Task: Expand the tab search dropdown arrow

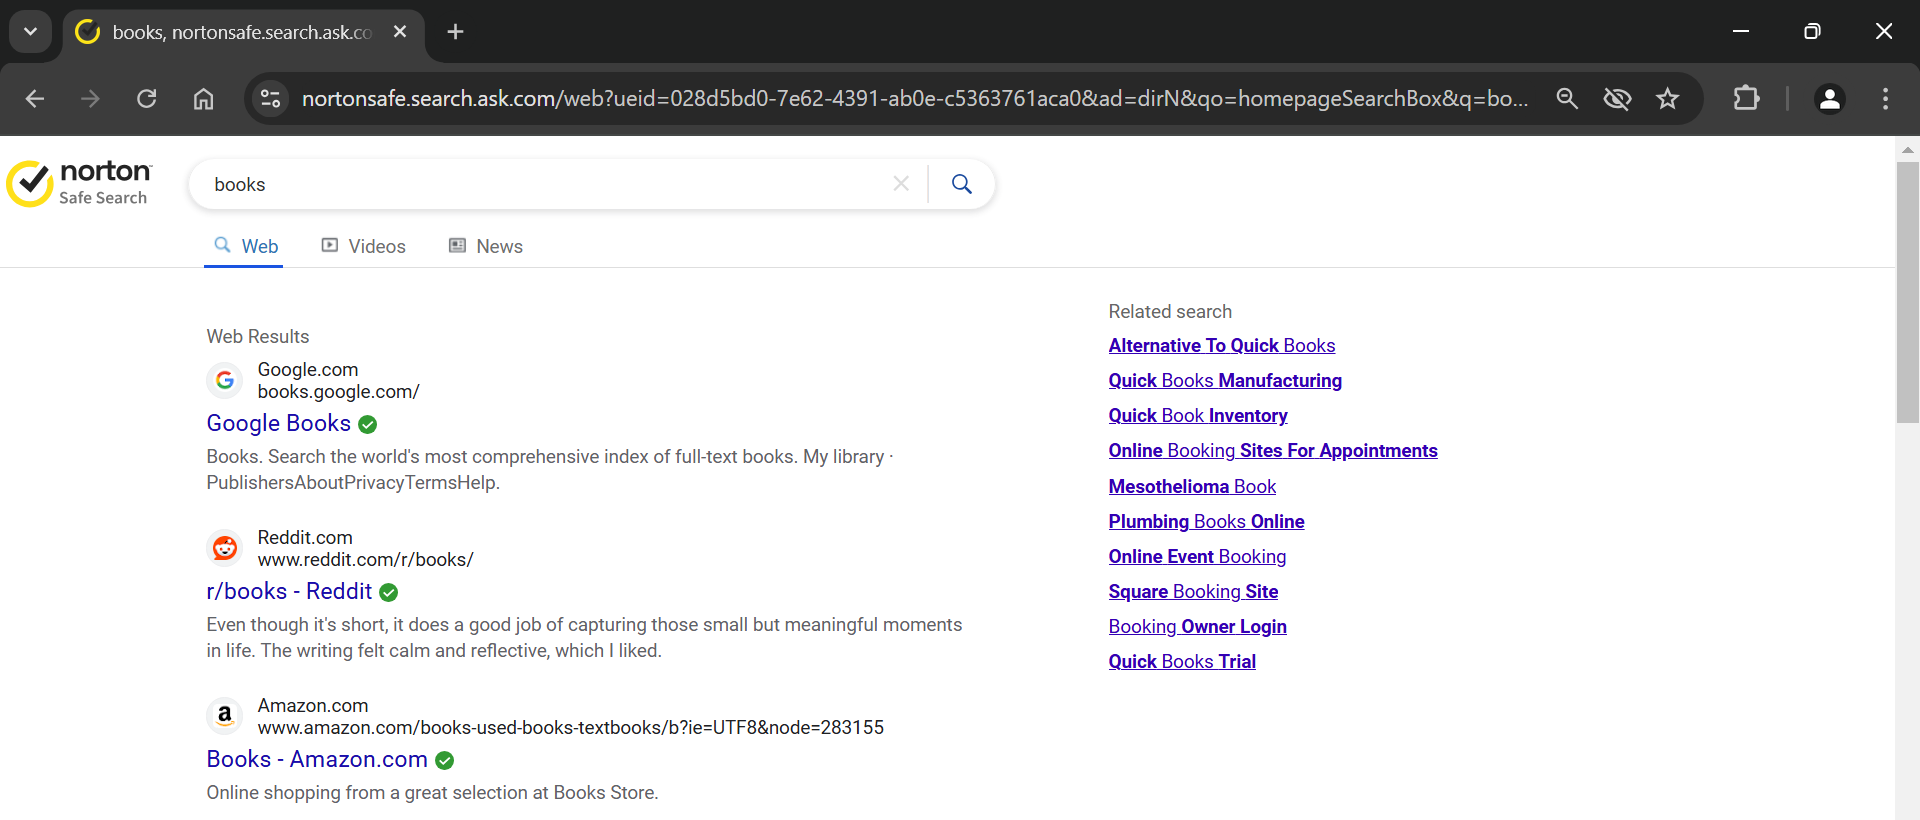Action: coord(31,32)
